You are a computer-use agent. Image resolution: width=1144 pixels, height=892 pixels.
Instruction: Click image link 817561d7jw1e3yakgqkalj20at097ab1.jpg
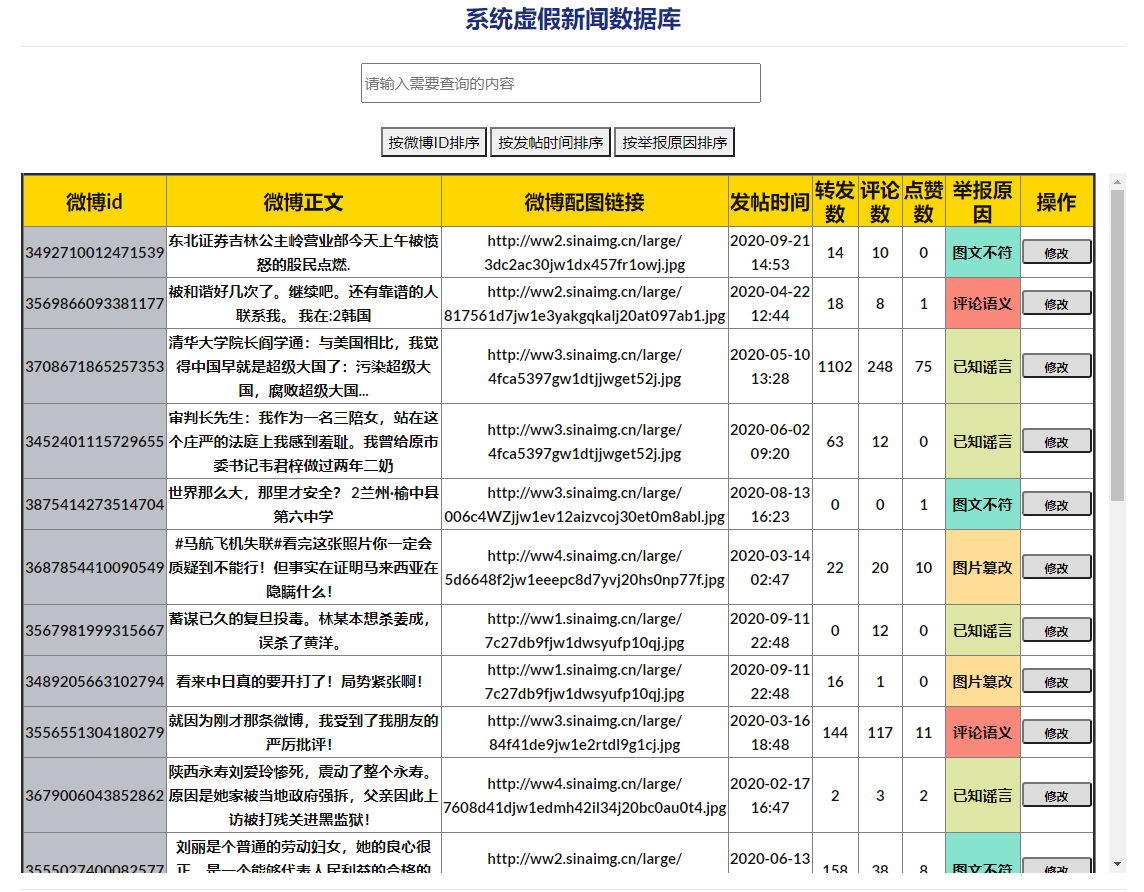584,303
